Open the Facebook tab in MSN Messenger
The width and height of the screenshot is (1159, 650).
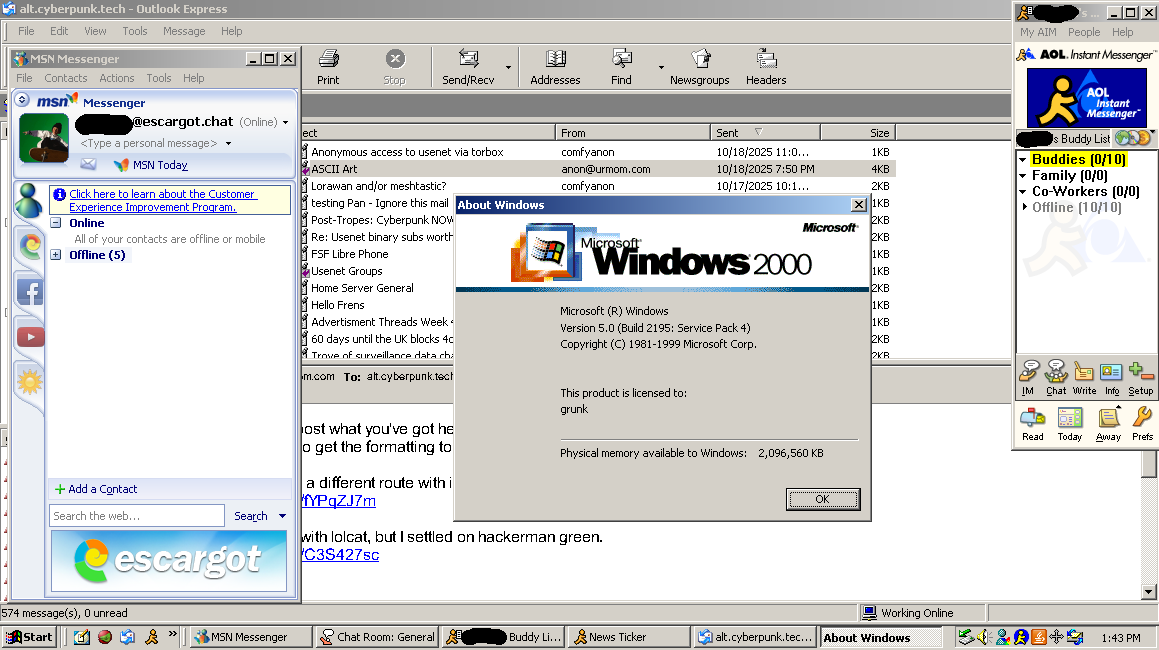tap(30, 293)
